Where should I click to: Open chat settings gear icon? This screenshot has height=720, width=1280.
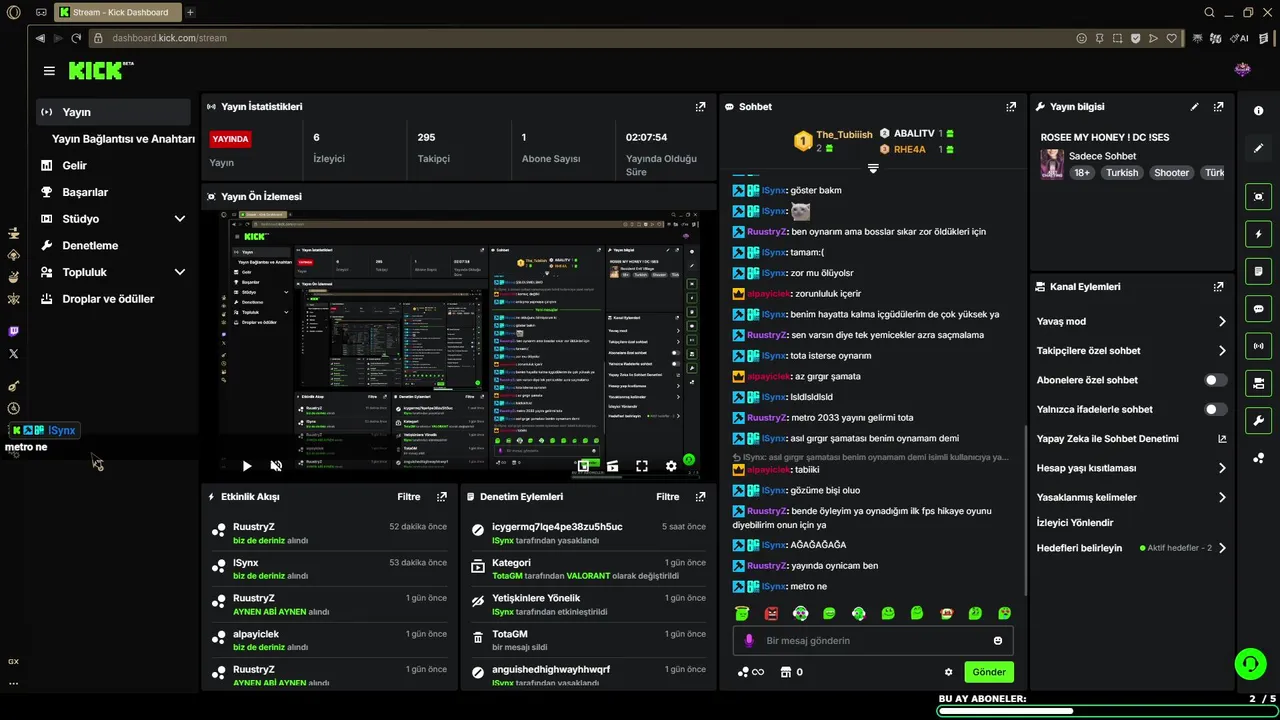point(948,672)
